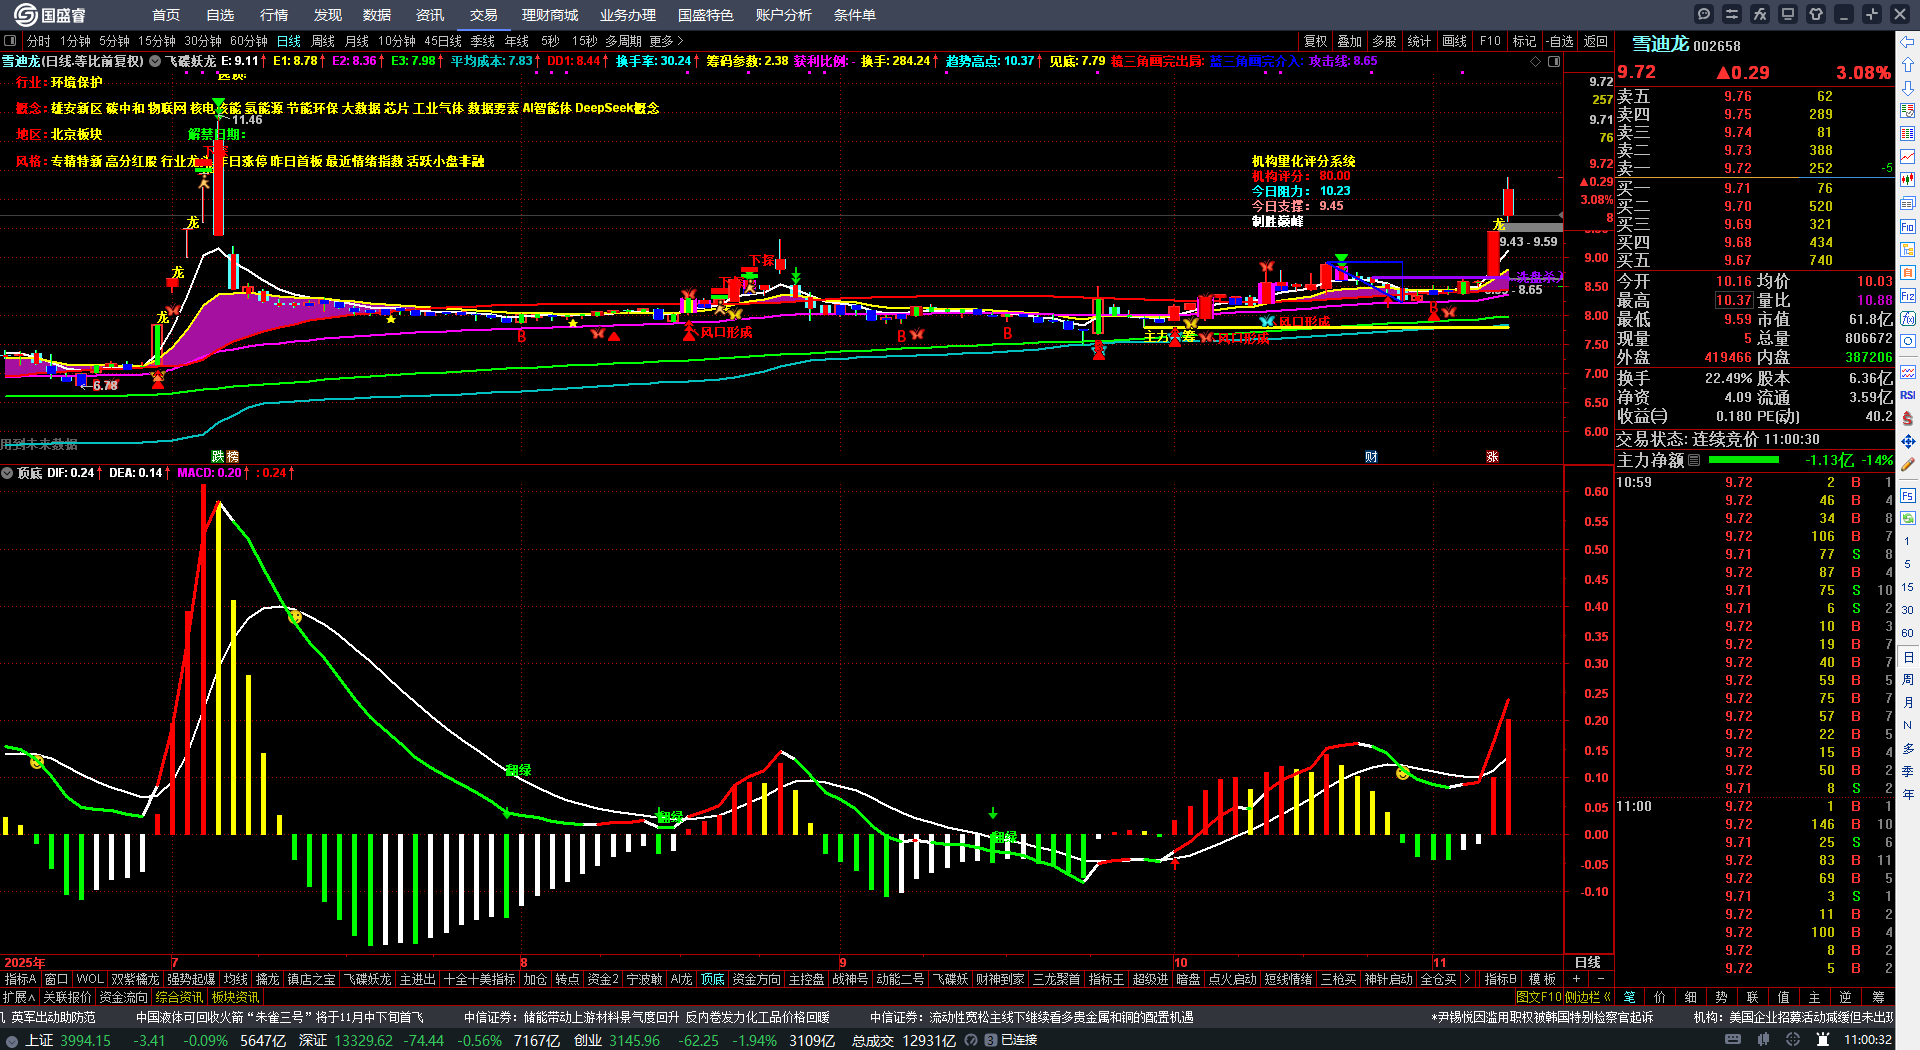Click the 卖一 price row 9.72
Screen dimensions: 1920x1050
coord(1754,169)
